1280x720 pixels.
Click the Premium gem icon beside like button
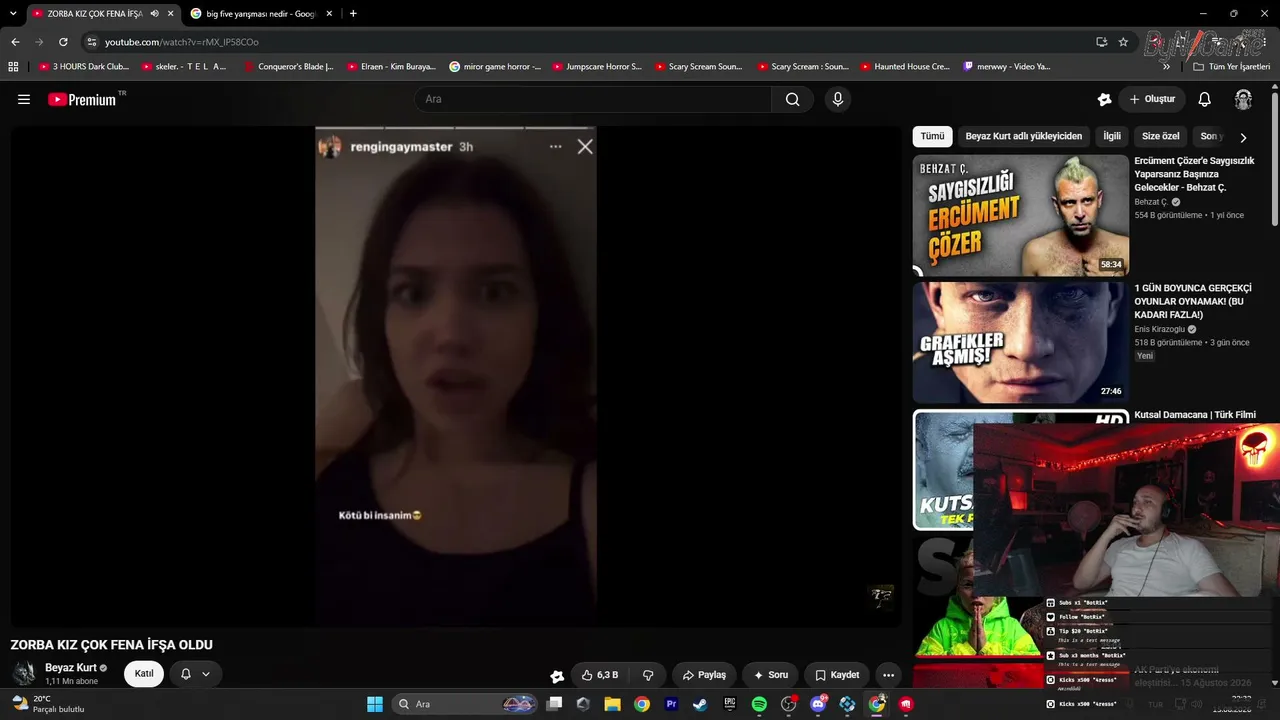pos(557,676)
